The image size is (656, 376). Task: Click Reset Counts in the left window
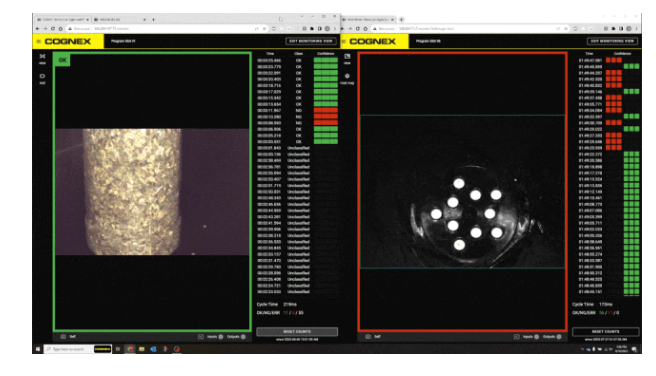point(297,331)
